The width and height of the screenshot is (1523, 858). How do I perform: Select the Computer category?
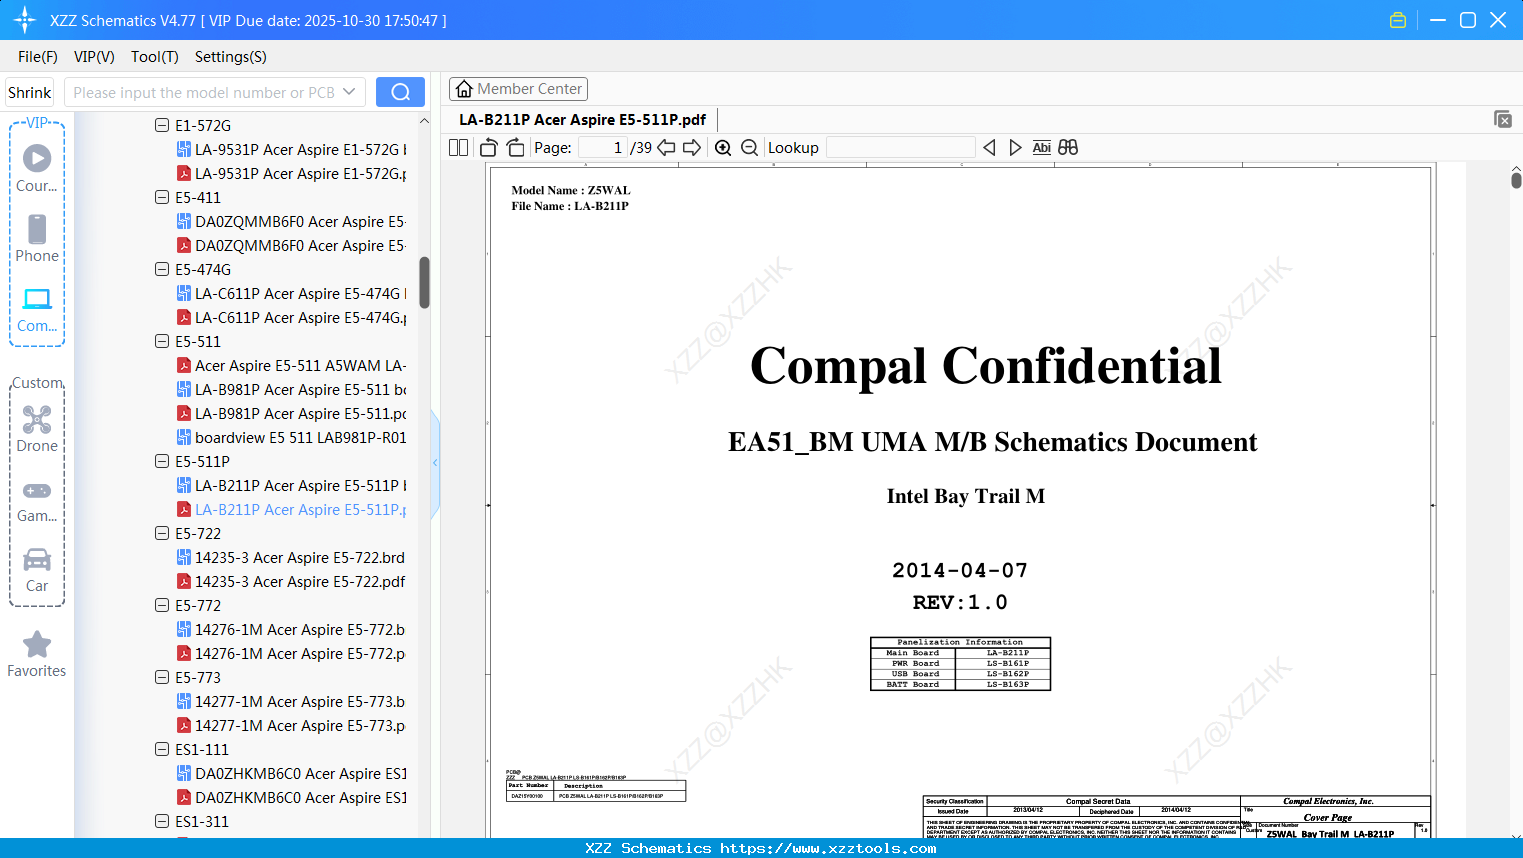pyautogui.click(x=37, y=309)
